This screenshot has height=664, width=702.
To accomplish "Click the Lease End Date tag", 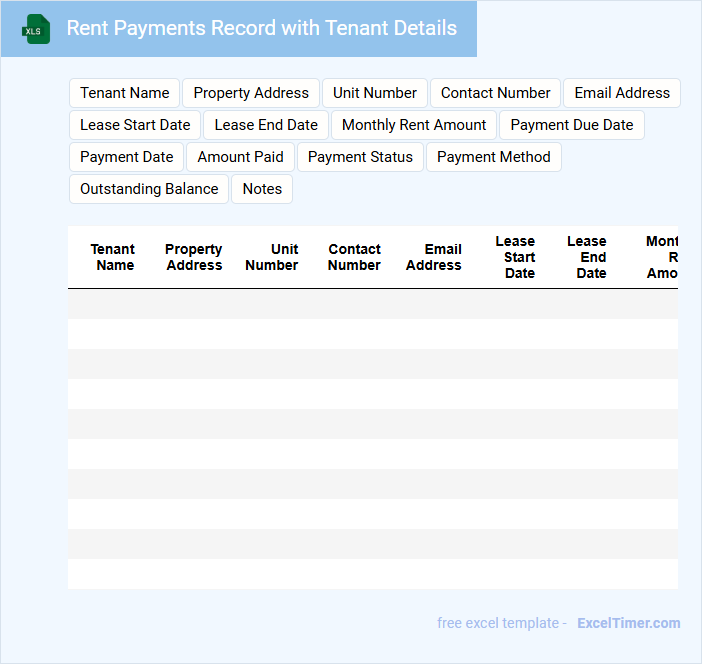I will coord(266,125).
